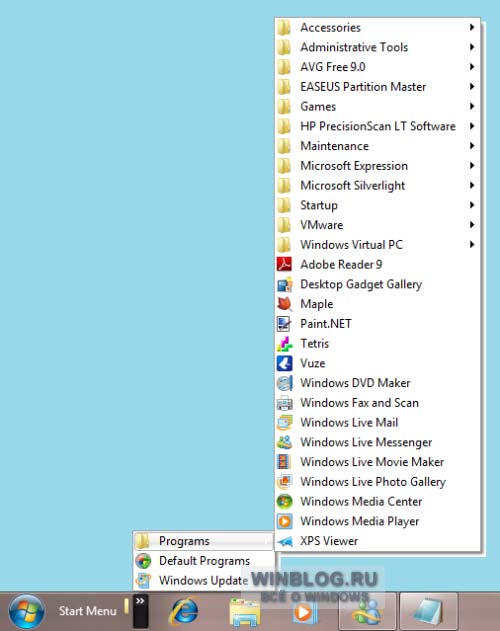
Task: Open the Microsoft Silverlight folder entry
Action: click(378, 185)
